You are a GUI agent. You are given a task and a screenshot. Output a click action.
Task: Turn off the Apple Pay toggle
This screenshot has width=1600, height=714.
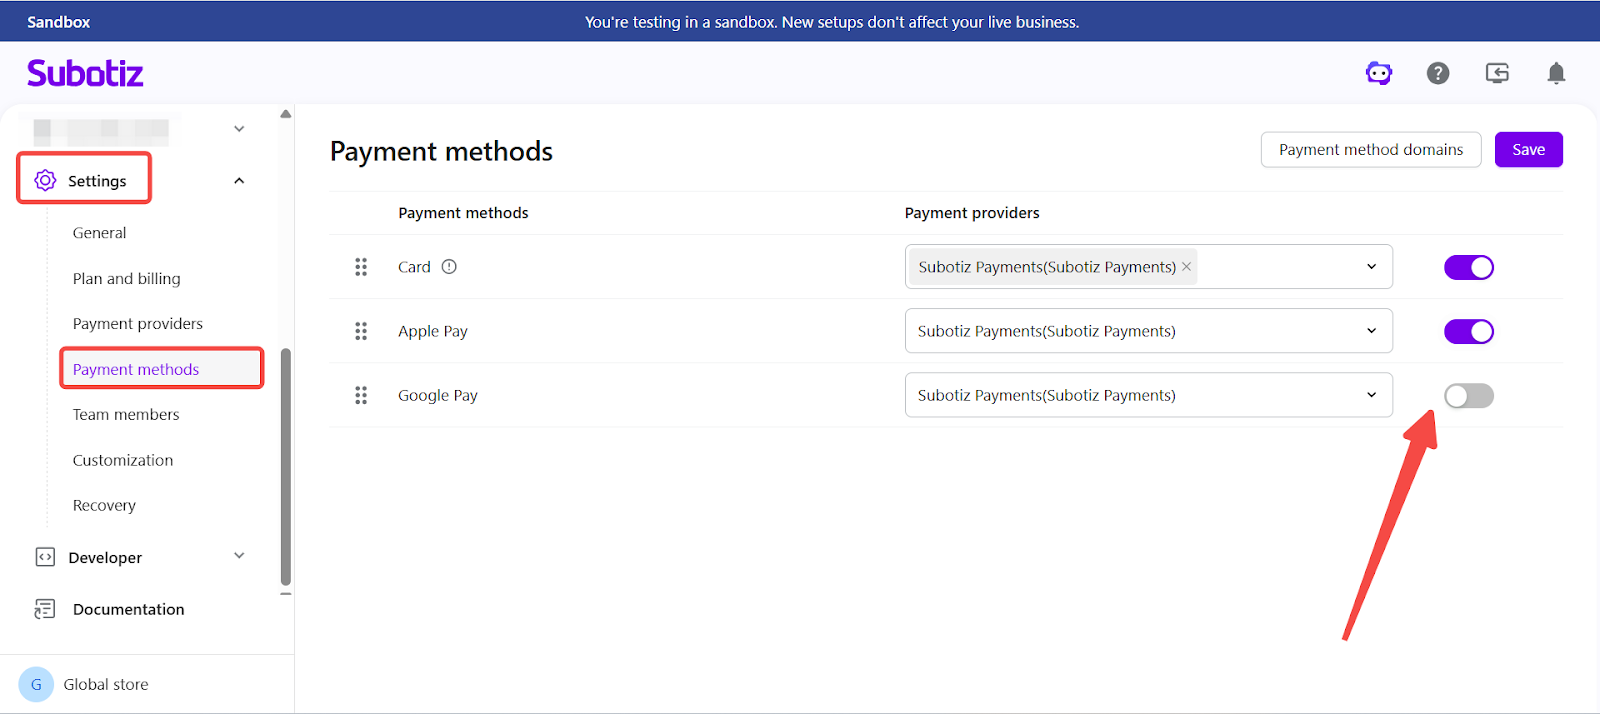pos(1468,331)
